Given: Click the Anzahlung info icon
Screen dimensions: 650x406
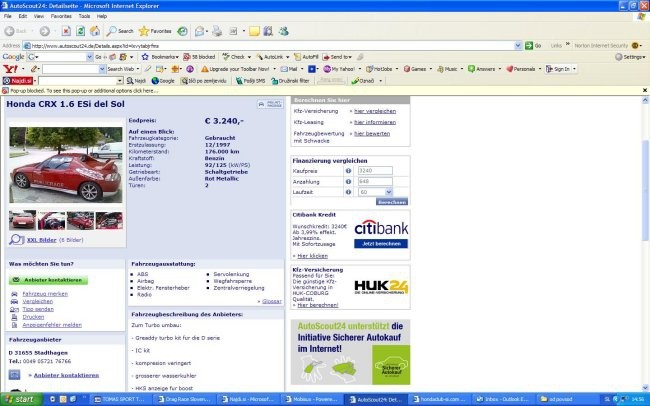Looking at the screenshot, I should (x=348, y=182).
